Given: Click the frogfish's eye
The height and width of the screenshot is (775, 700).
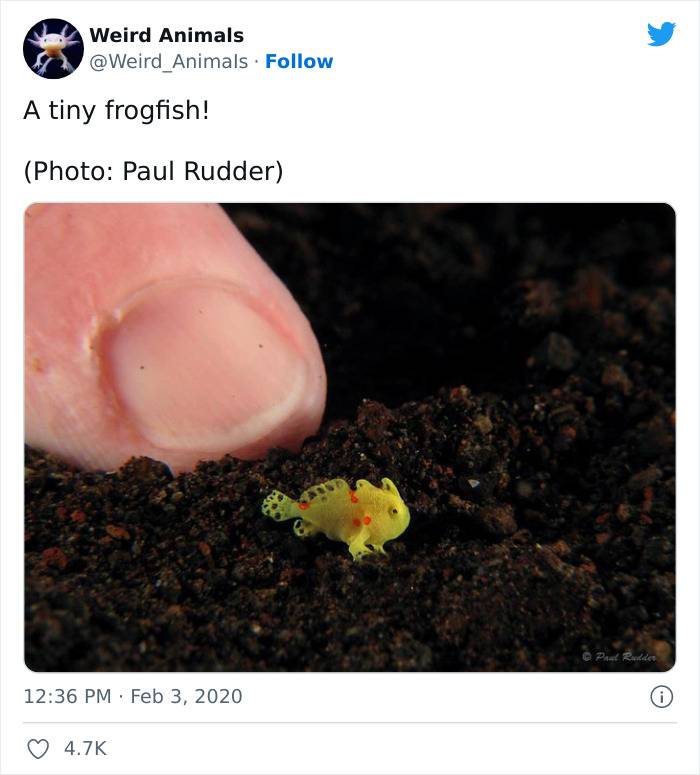Looking at the screenshot, I should tap(394, 511).
